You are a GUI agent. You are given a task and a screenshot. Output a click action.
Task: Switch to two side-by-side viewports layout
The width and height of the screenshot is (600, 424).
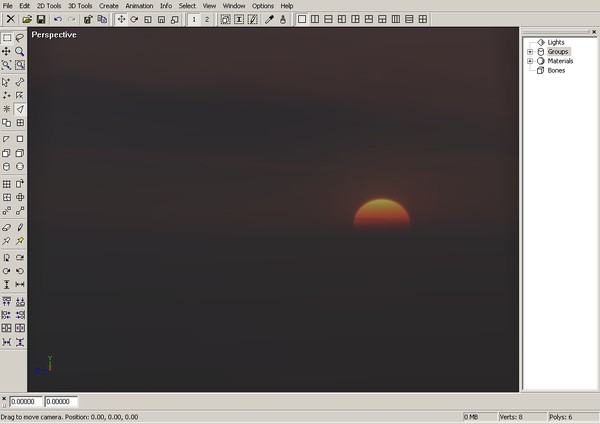[x=315, y=19]
